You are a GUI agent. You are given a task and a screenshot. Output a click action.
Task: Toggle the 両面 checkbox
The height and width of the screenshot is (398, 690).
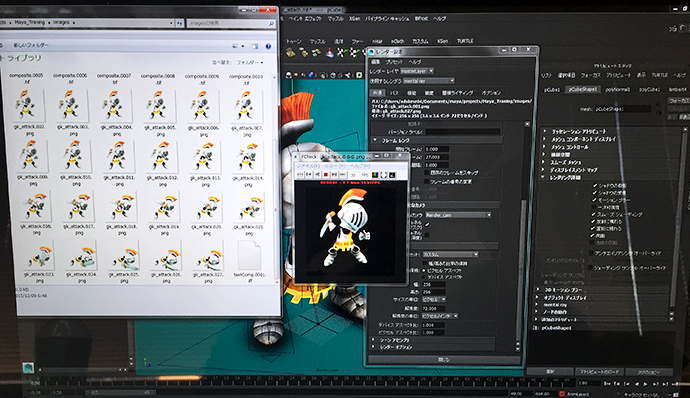pyautogui.click(x=593, y=236)
